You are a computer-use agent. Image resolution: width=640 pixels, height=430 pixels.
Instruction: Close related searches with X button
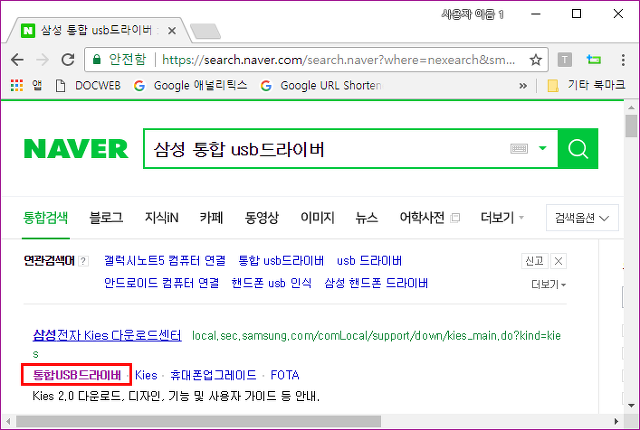tap(558, 261)
